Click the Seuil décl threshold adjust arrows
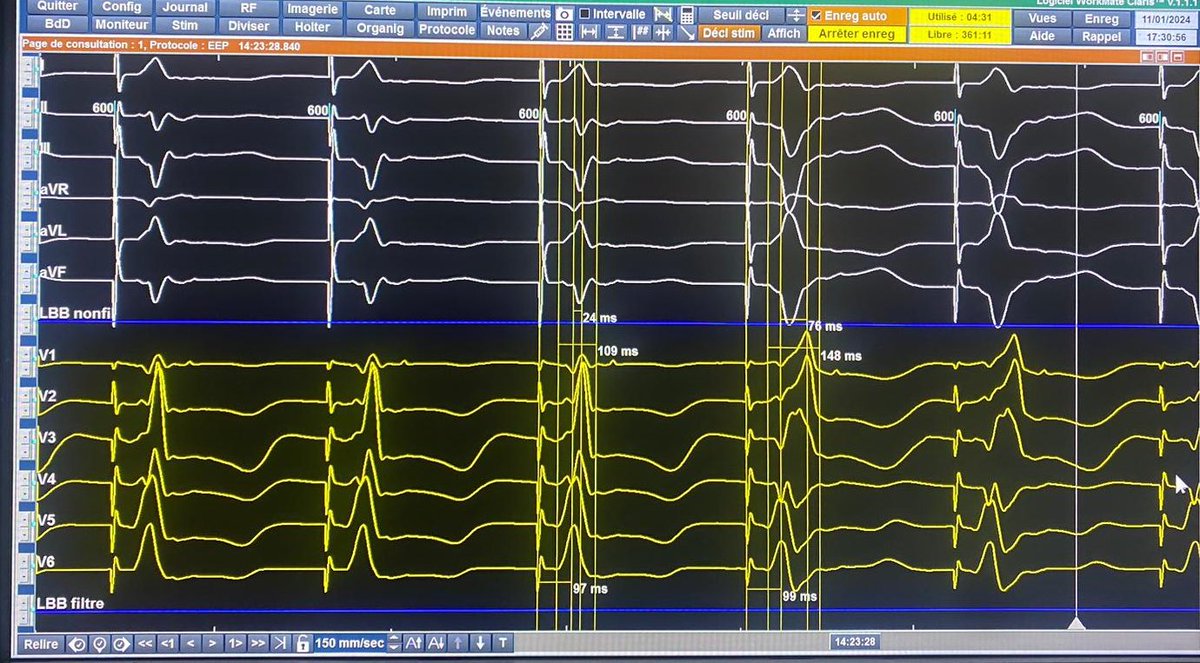 [795, 15]
